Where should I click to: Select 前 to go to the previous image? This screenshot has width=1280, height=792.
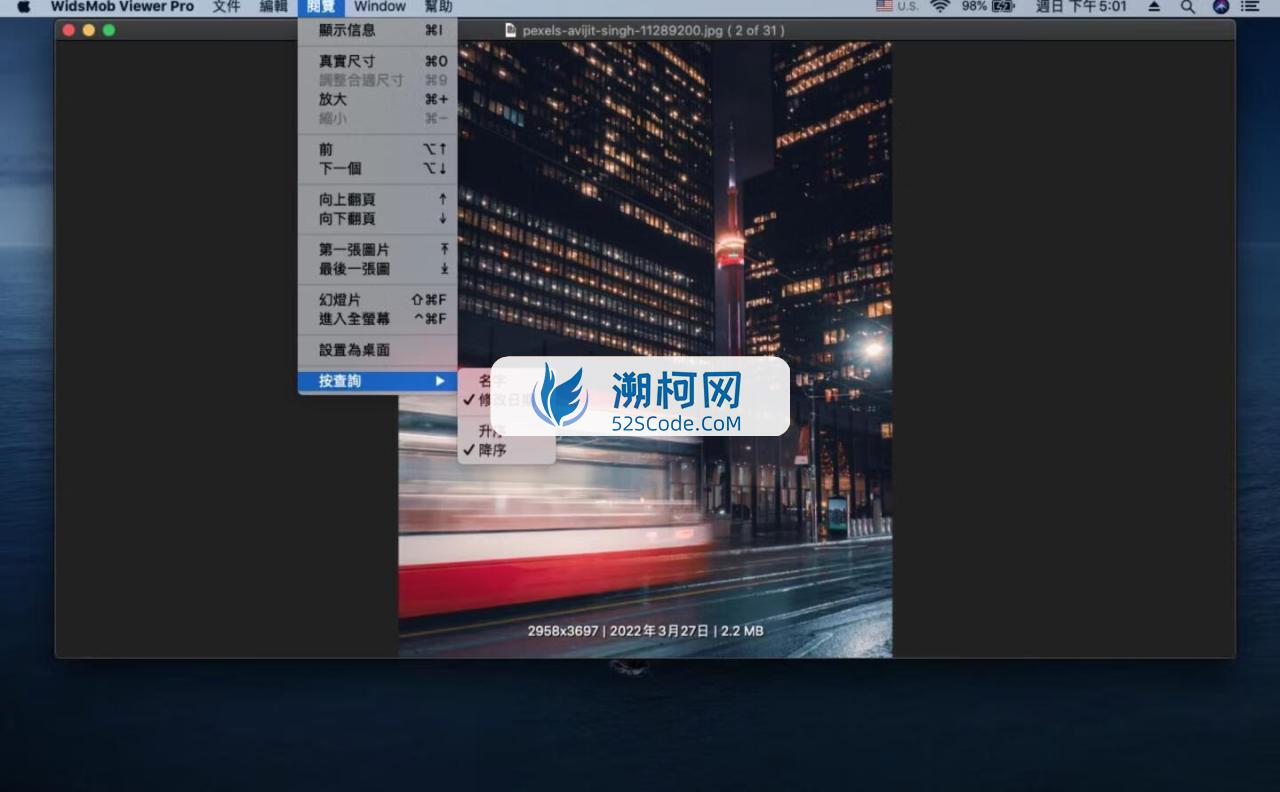click(377, 149)
